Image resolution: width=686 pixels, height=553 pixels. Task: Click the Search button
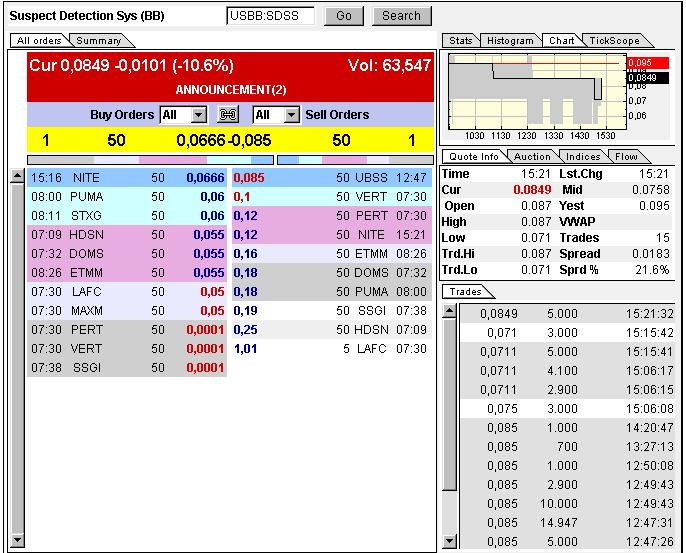tap(401, 16)
